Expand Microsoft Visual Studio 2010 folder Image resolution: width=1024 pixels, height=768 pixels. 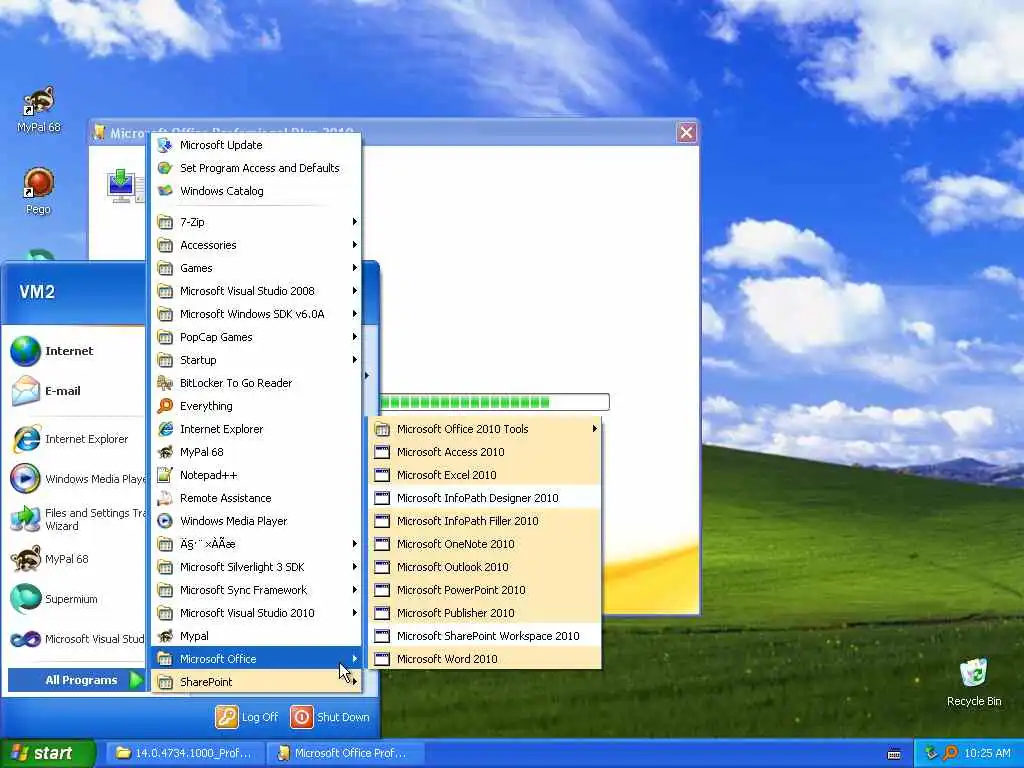[x=257, y=613]
